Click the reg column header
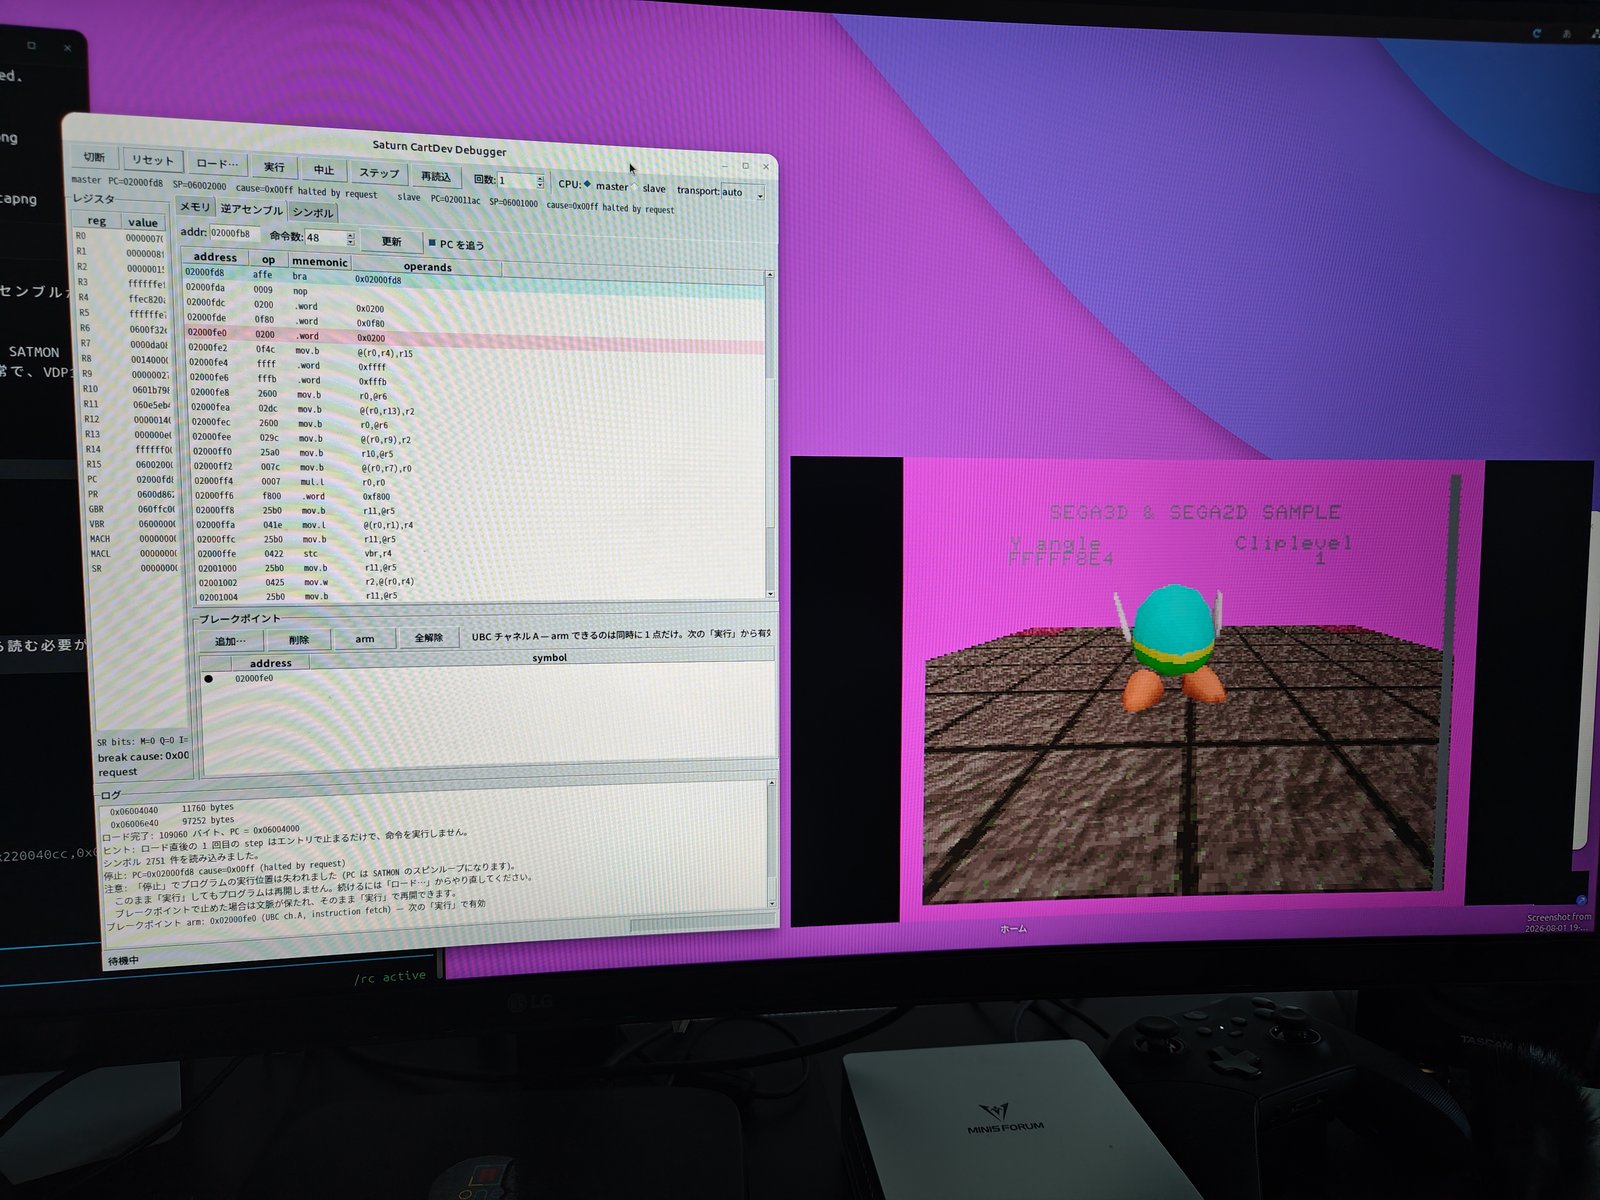Image resolution: width=1600 pixels, height=1200 pixels. [97, 221]
